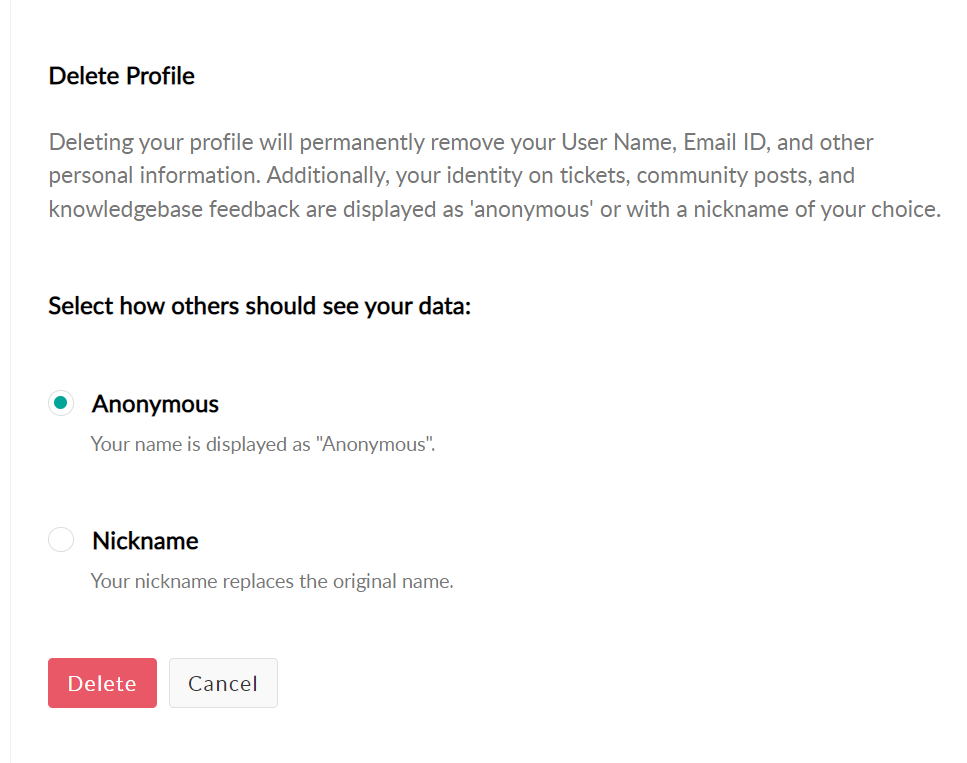Viewport: 967px width, 763px height.
Task: Abort deletion using Cancel
Action: click(x=223, y=683)
